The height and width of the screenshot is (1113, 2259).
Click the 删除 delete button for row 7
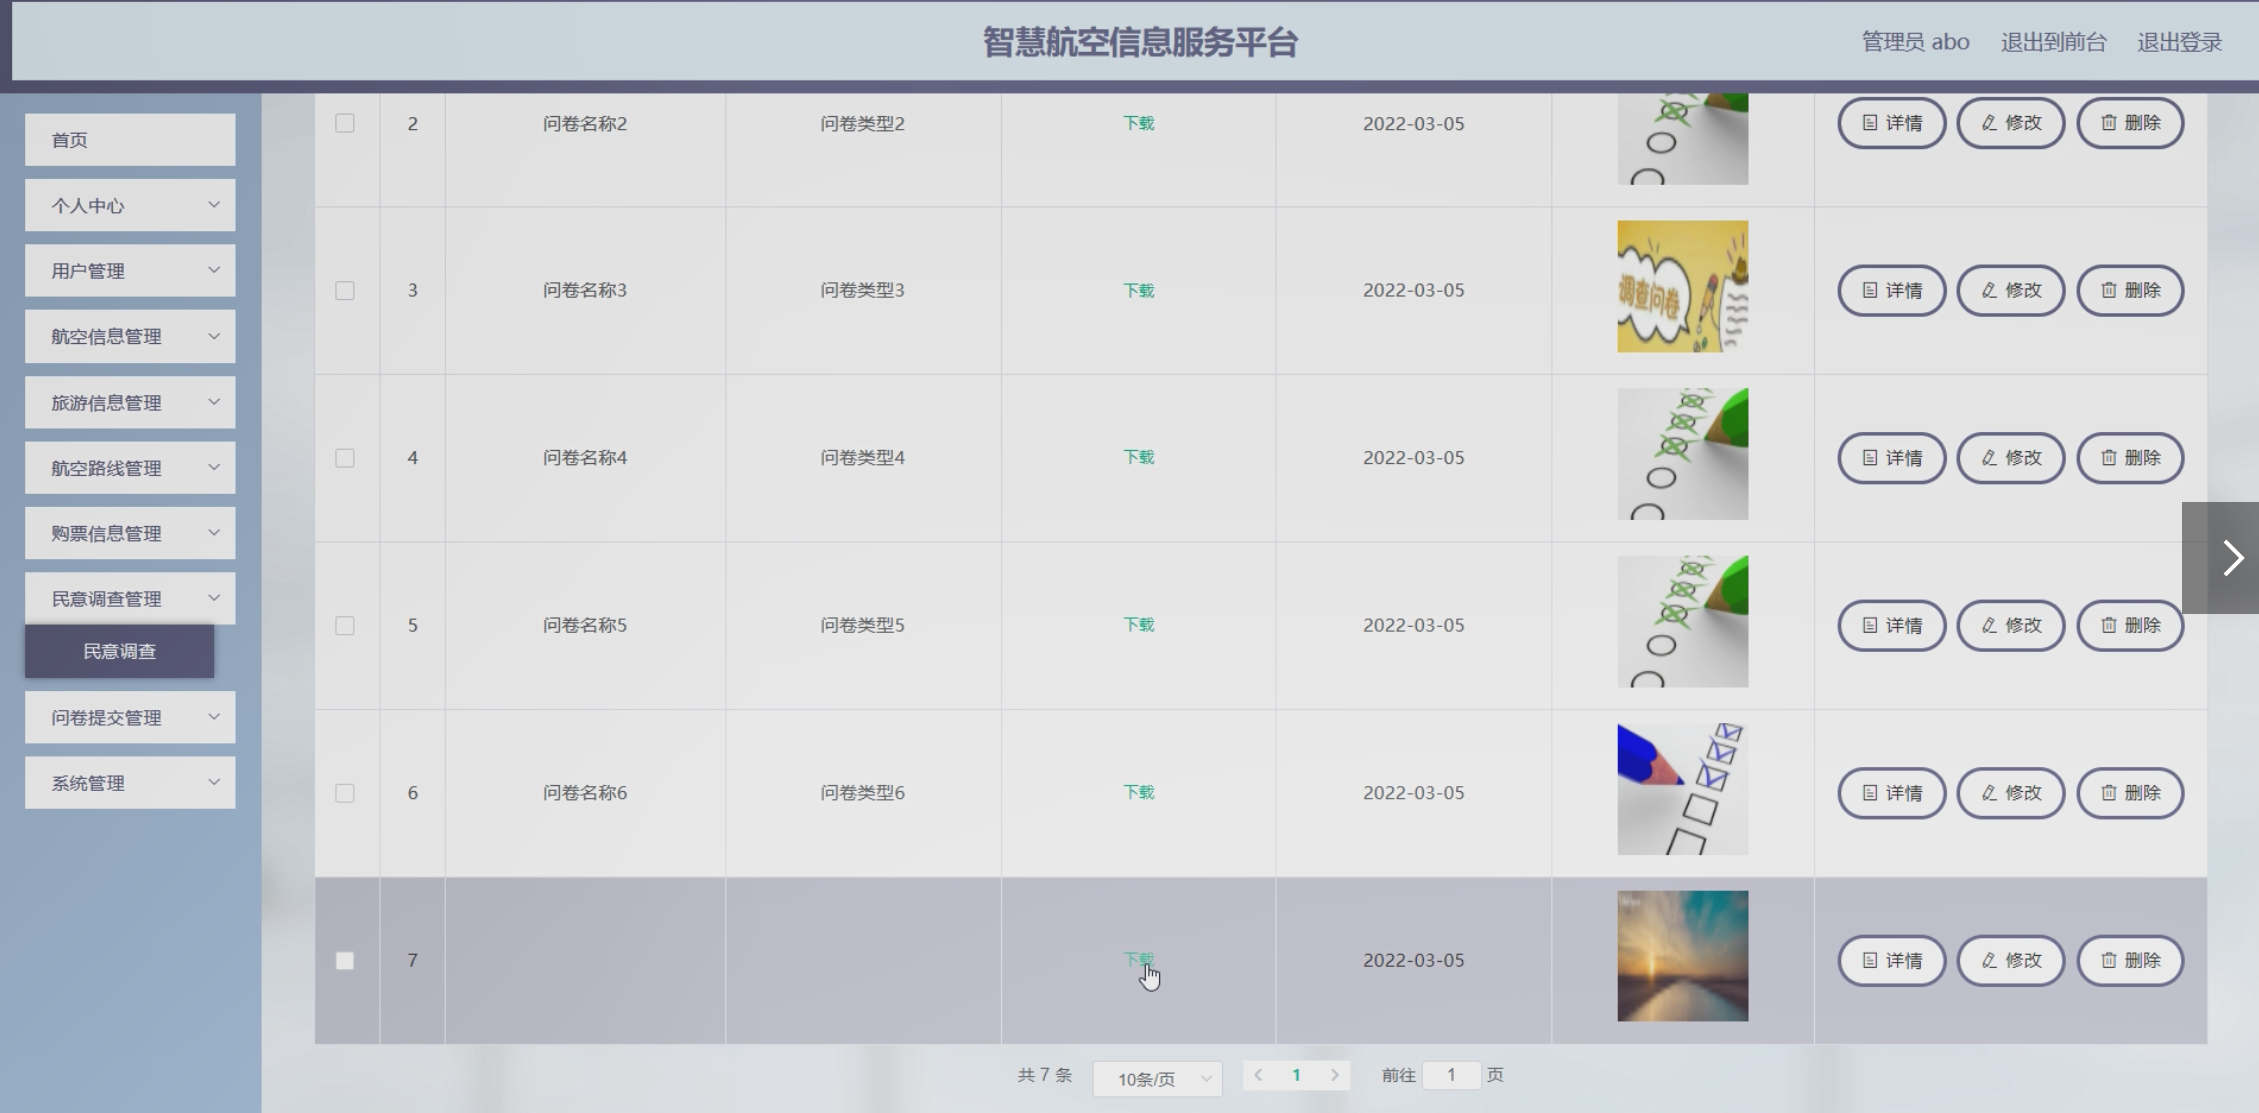(x=2130, y=960)
